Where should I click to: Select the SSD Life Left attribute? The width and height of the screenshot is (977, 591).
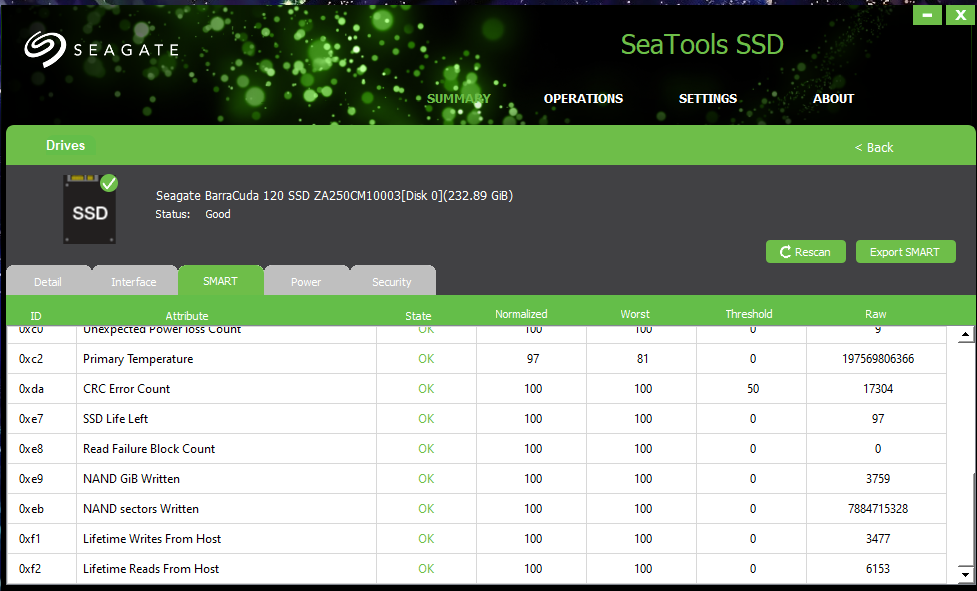coord(115,418)
